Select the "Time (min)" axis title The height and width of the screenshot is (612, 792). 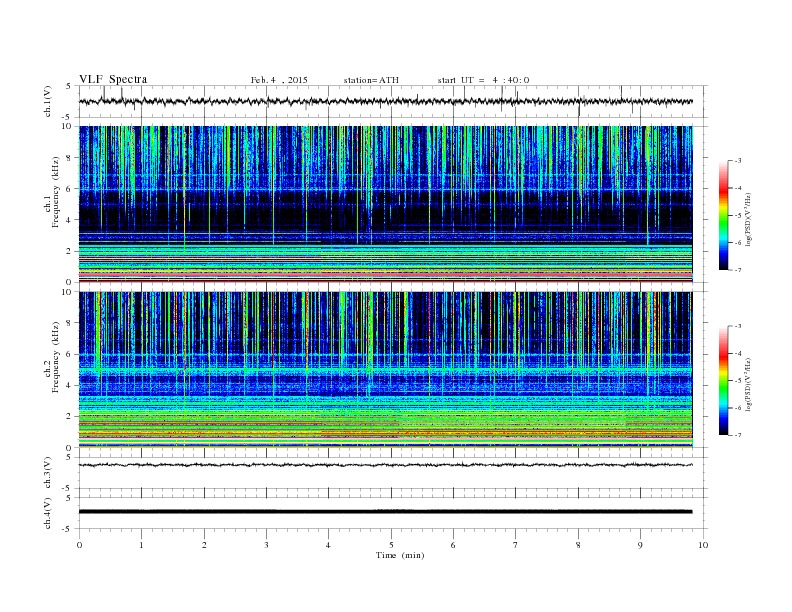400,555
